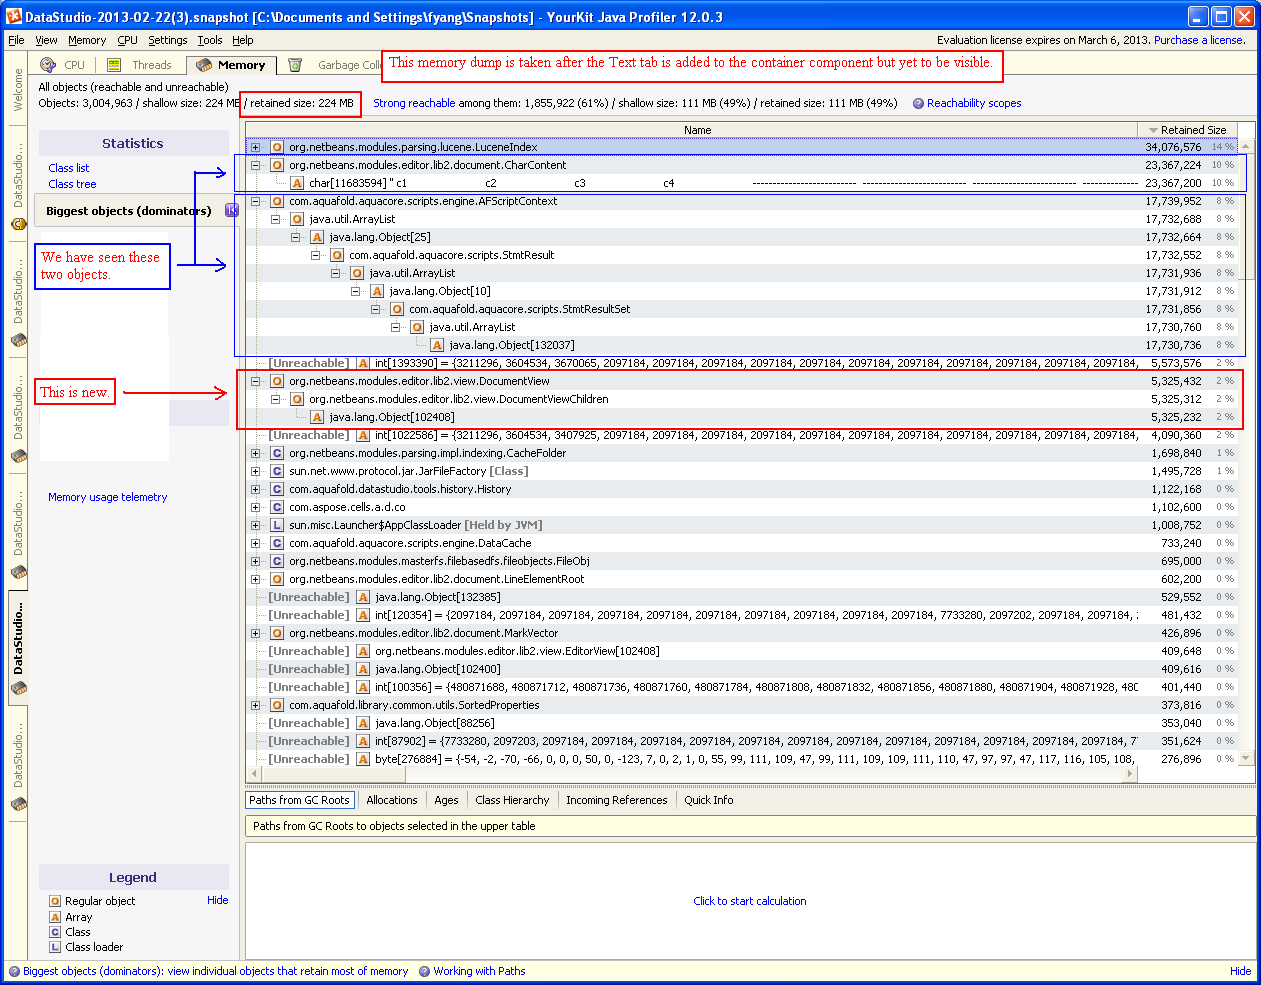This screenshot has width=1261, height=985.
Task: Click the help icon before Working with Paths
Action: (x=424, y=971)
